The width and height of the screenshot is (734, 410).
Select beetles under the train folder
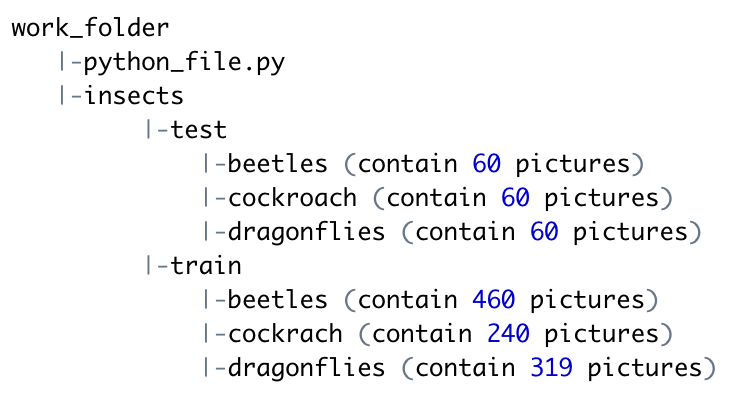(278, 300)
